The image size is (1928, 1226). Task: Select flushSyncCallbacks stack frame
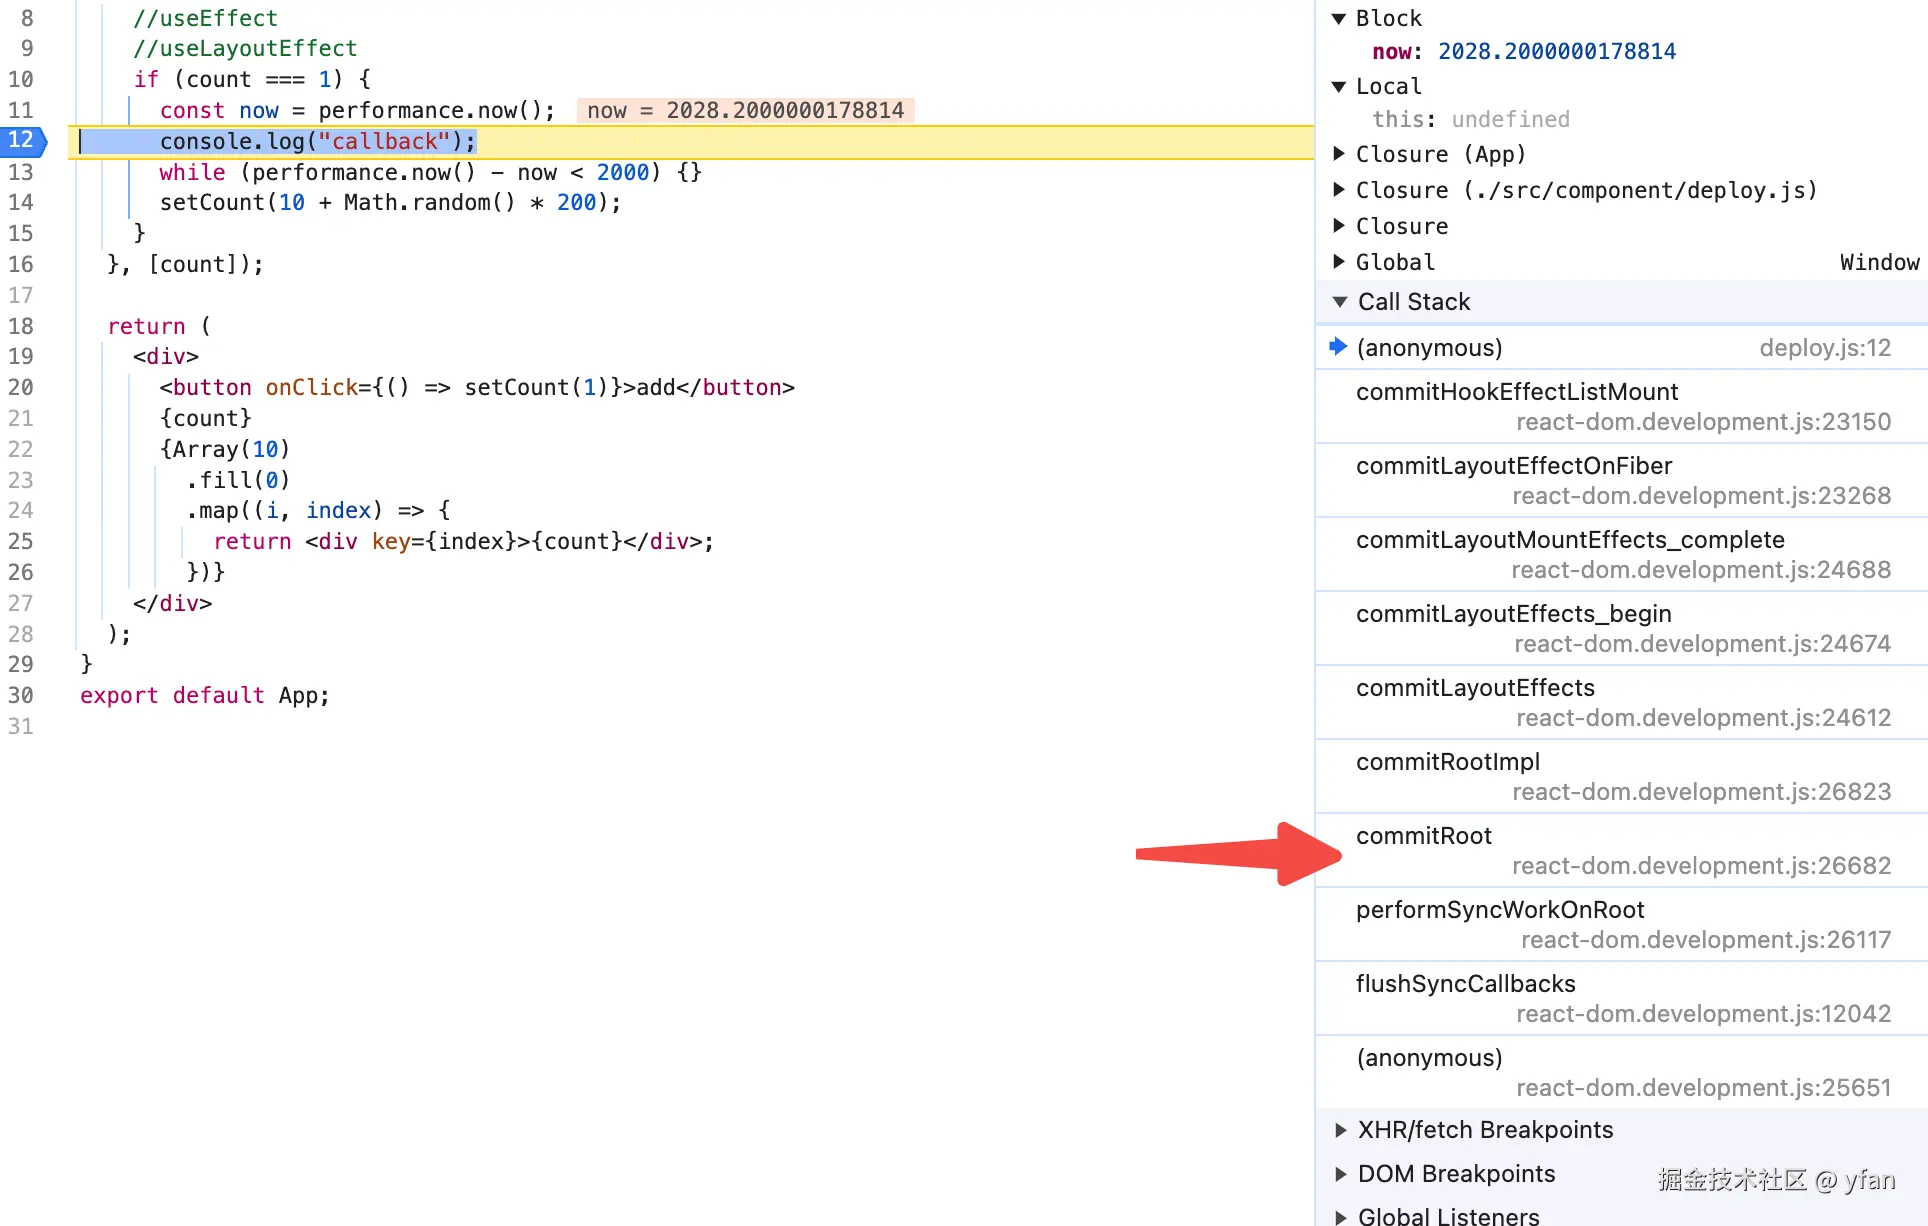coord(1465,984)
